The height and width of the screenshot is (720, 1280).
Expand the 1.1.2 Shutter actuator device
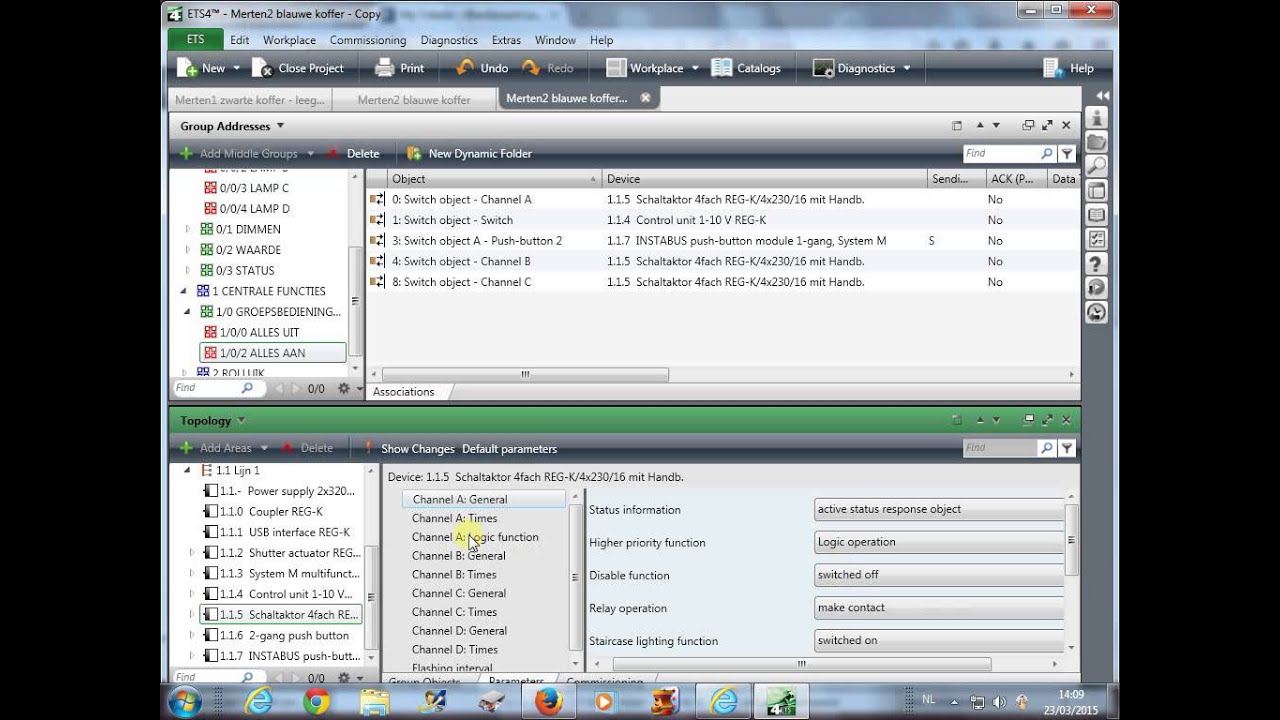(x=192, y=553)
